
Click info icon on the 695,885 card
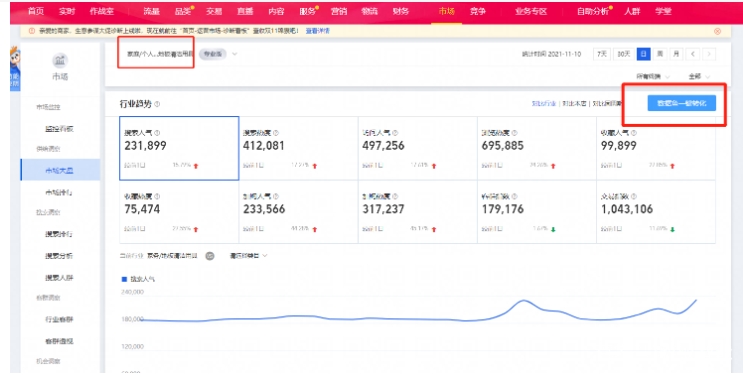click(514, 133)
